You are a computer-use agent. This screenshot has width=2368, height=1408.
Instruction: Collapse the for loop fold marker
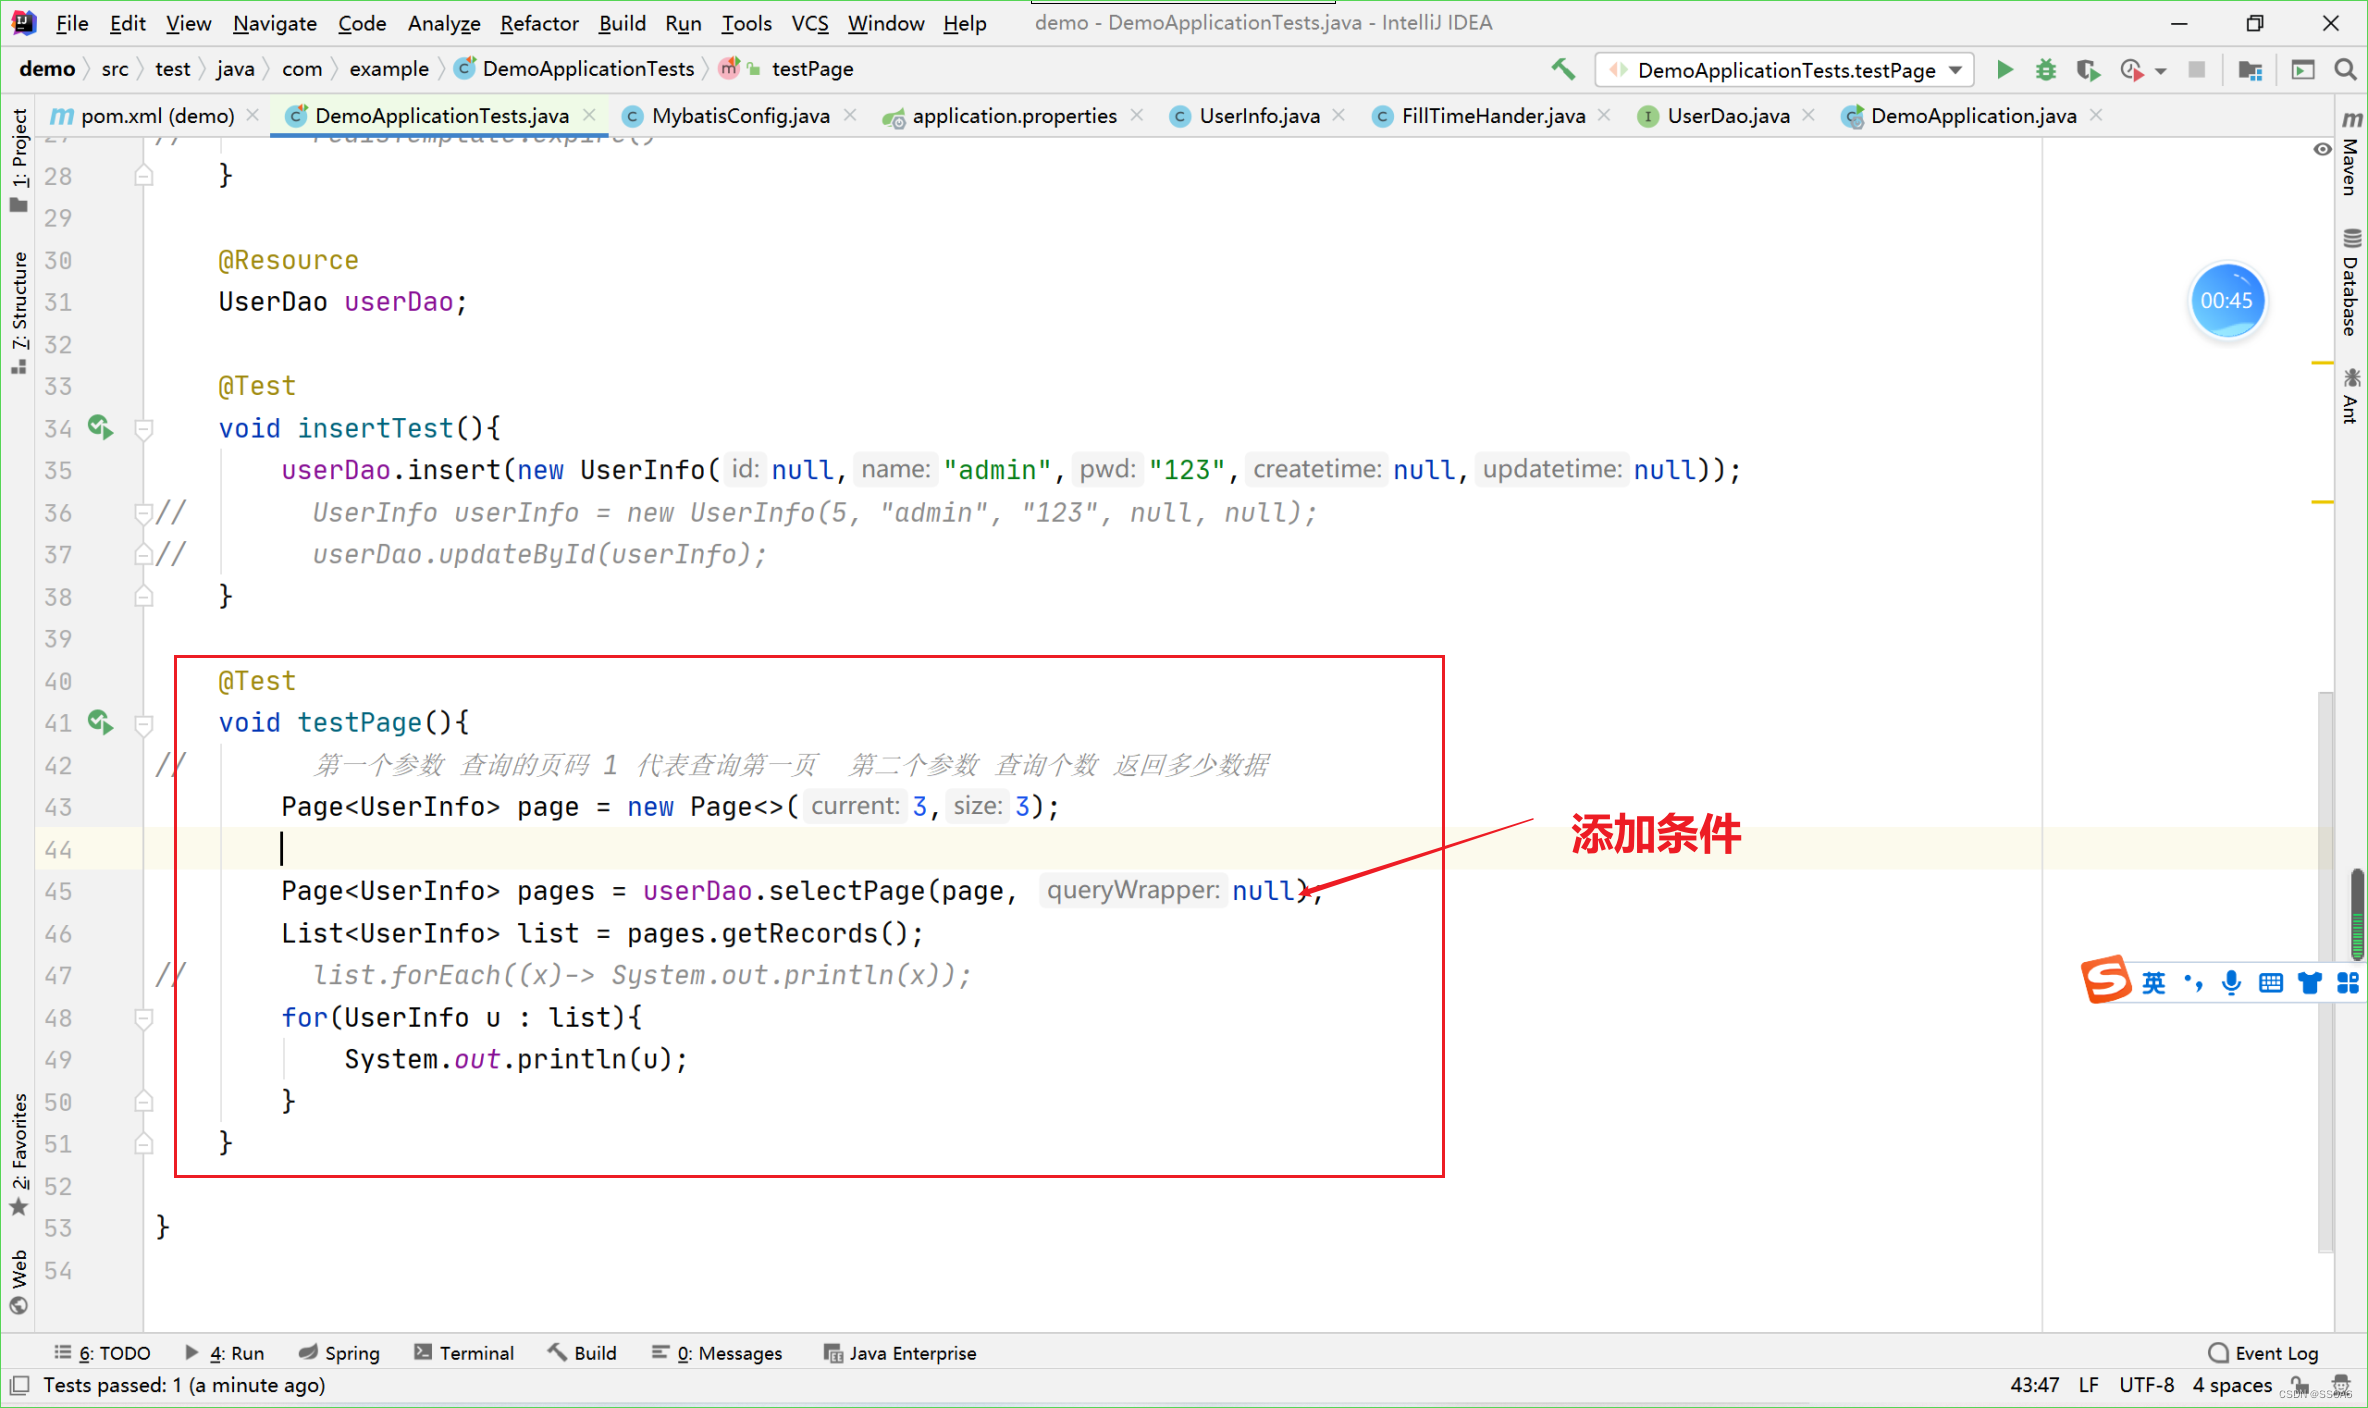click(144, 1018)
